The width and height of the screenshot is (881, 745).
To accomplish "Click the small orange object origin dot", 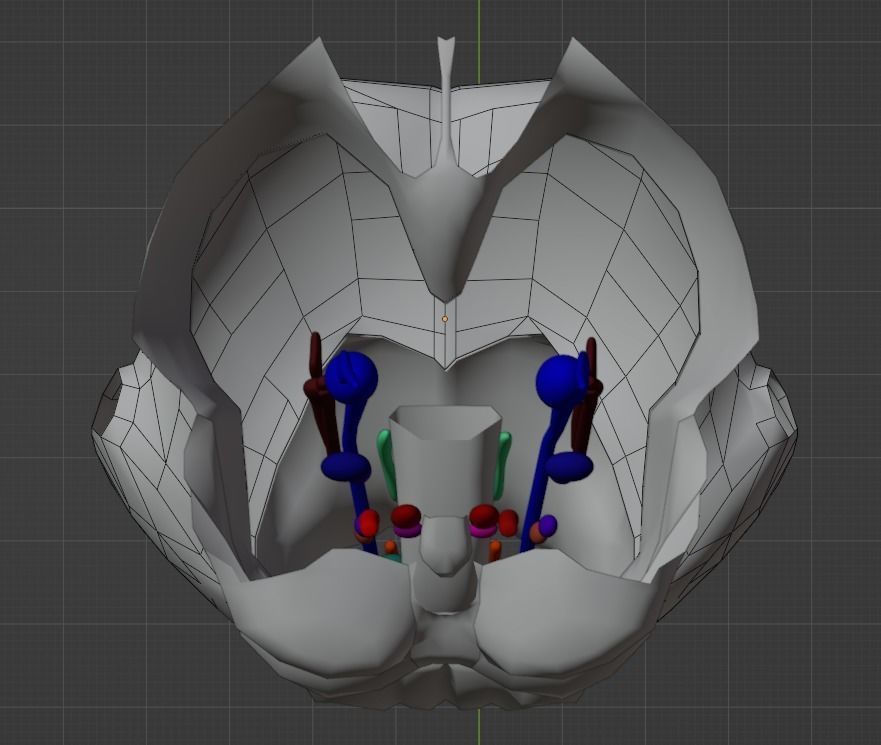I will tap(445, 319).
